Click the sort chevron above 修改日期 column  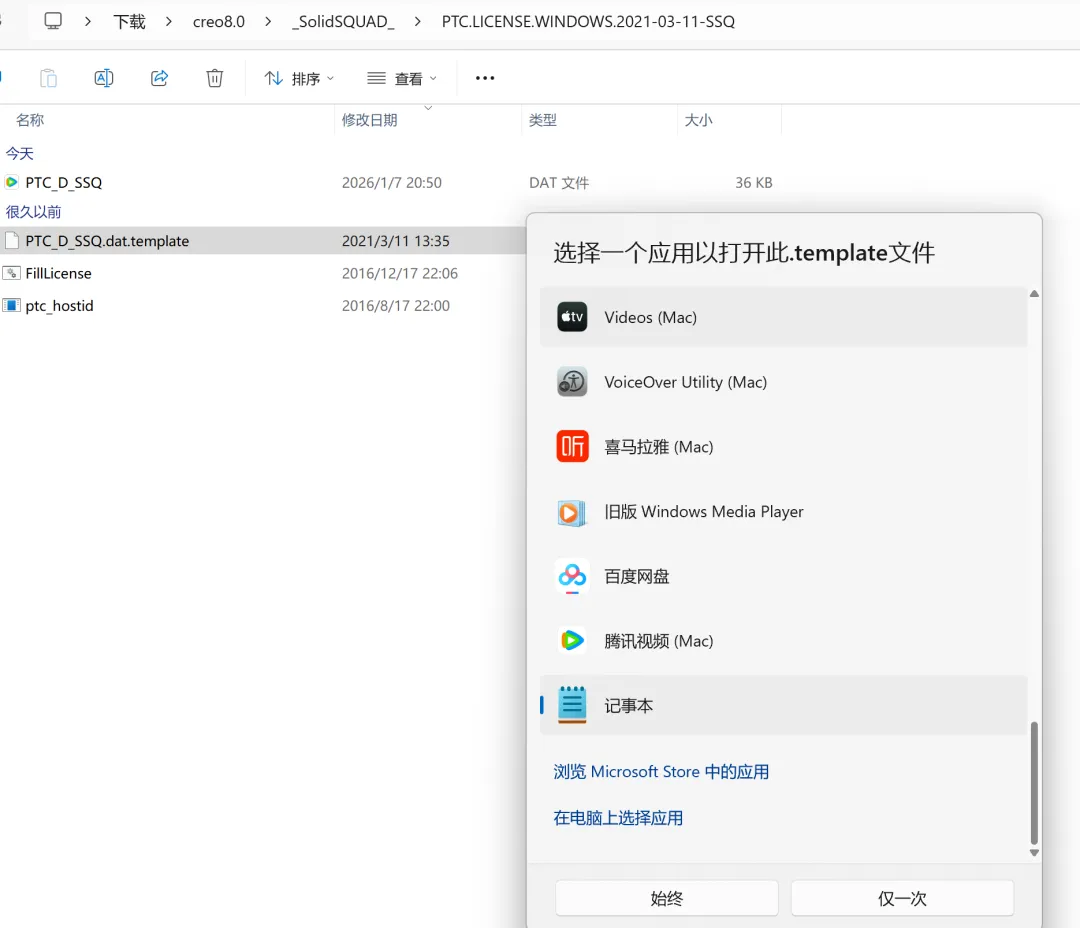[428, 108]
